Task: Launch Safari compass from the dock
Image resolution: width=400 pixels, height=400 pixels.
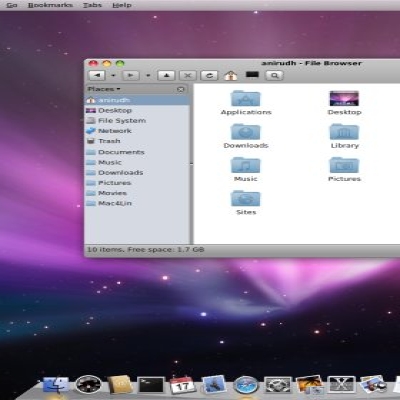Action: click(246, 385)
